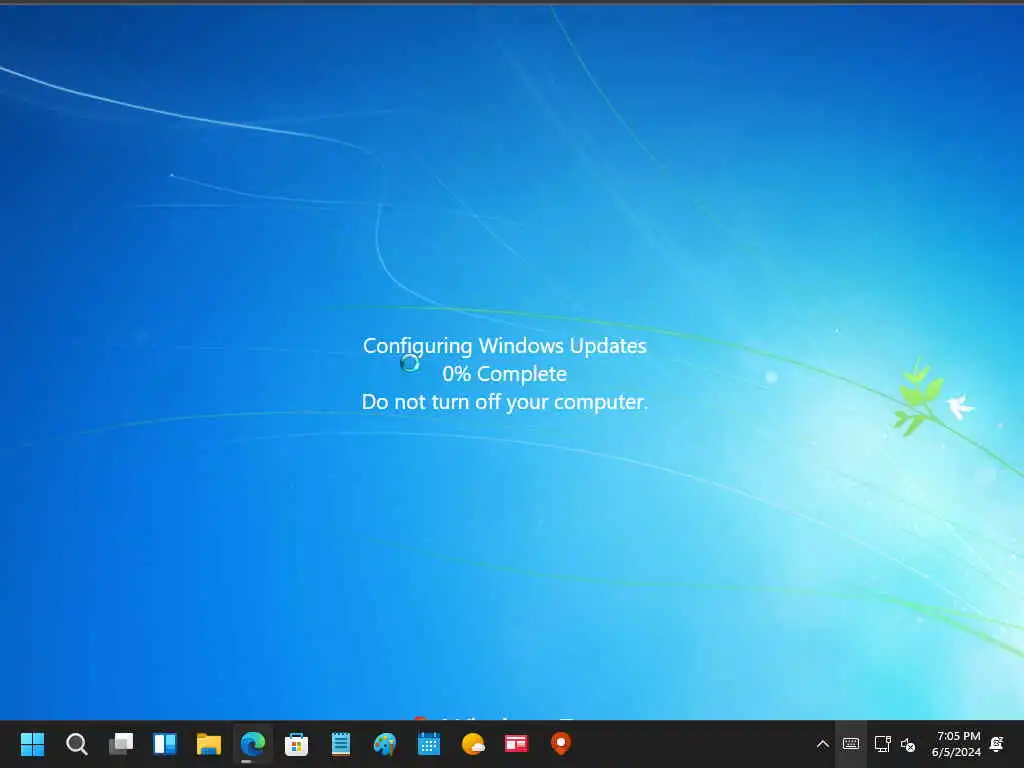Open the Maps app icon
The height and width of the screenshot is (768, 1024).
(x=560, y=744)
